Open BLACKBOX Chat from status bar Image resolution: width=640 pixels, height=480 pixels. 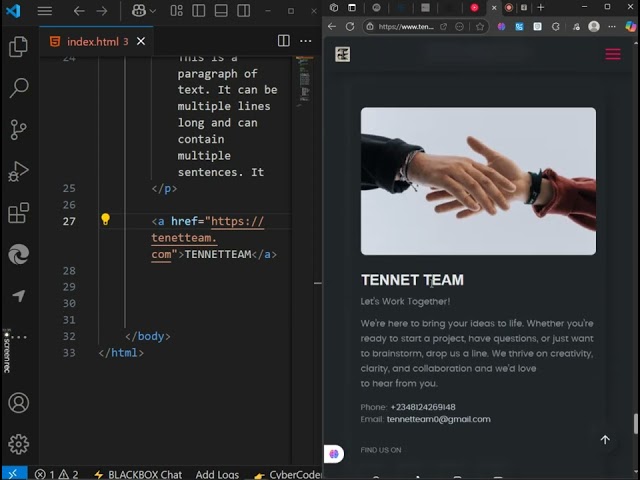[138, 474]
